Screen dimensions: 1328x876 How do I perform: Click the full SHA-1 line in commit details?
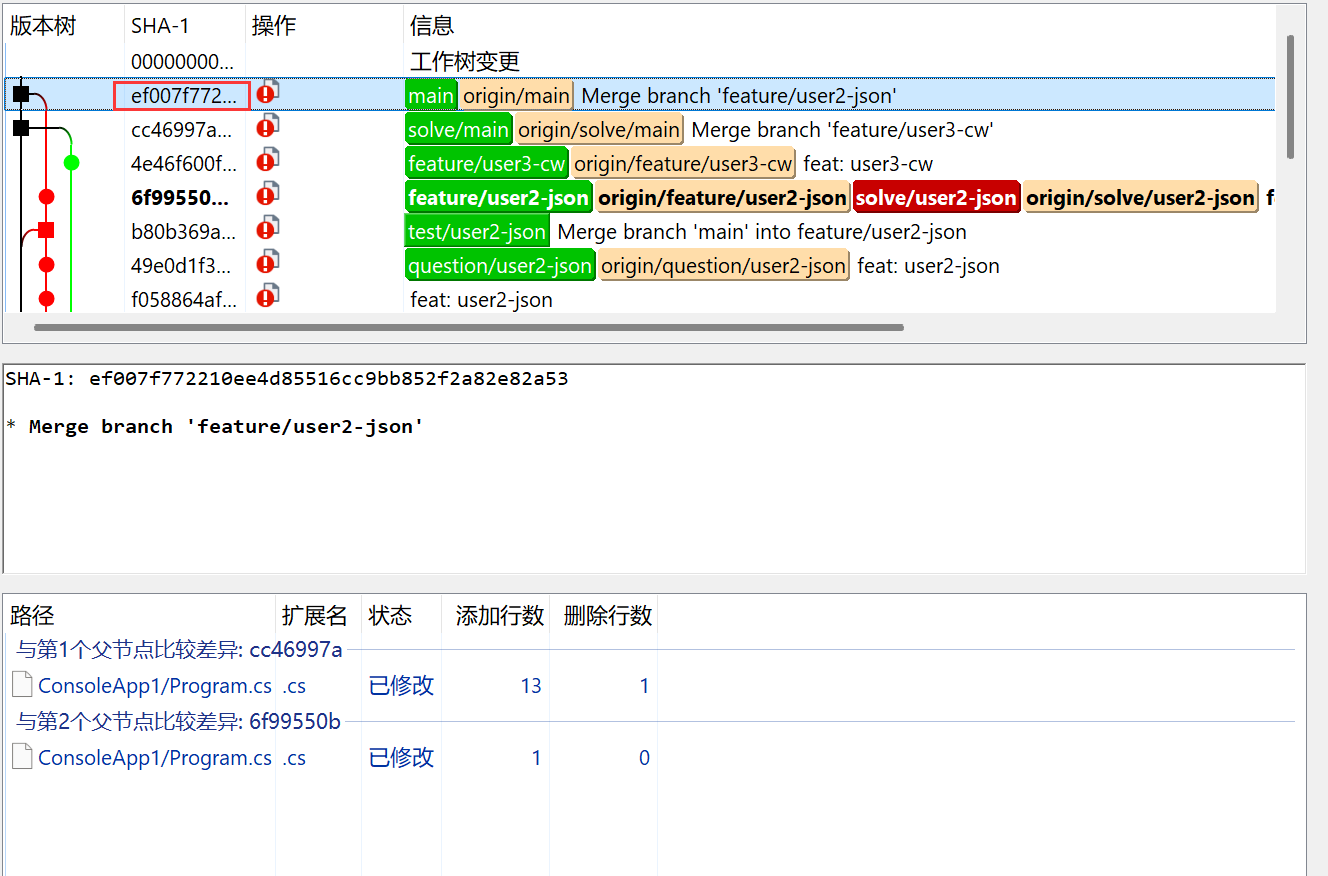pos(286,379)
